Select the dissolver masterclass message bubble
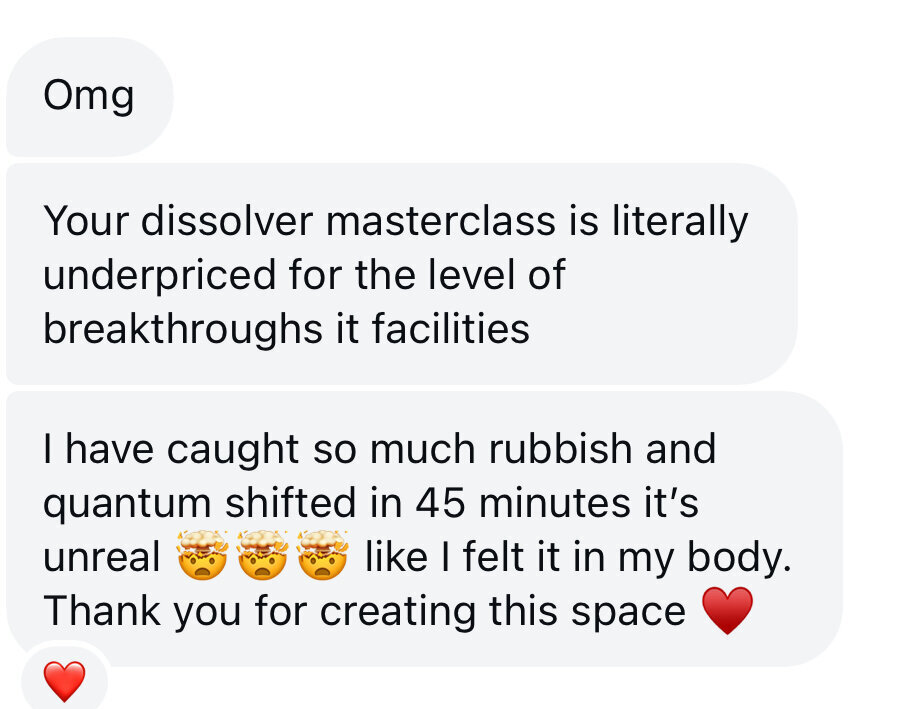Viewport: 918px width, 709px height. [x=402, y=274]
